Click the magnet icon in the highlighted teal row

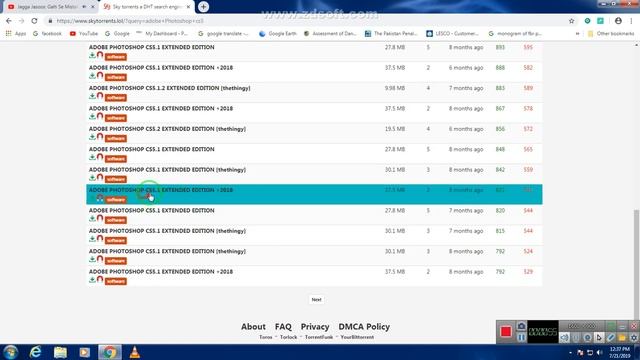[x=100, y=198]
